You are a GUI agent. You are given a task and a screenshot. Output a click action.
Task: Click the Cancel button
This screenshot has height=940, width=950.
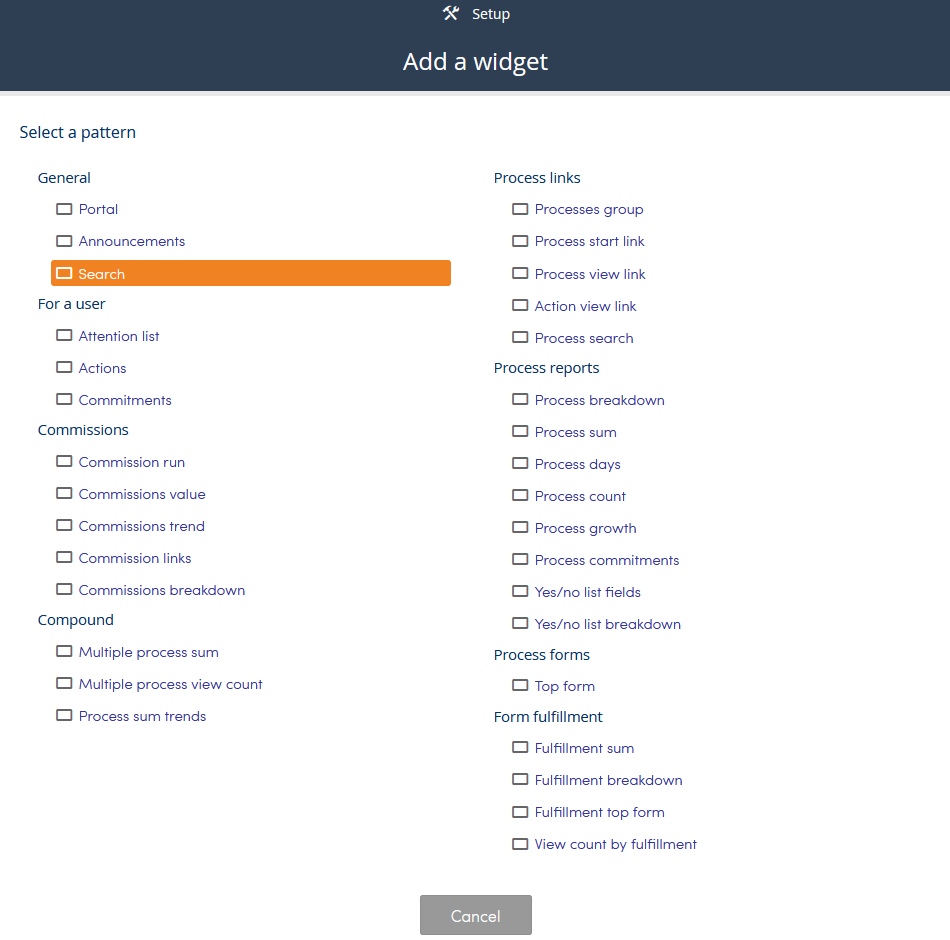[x=476, y=915]
